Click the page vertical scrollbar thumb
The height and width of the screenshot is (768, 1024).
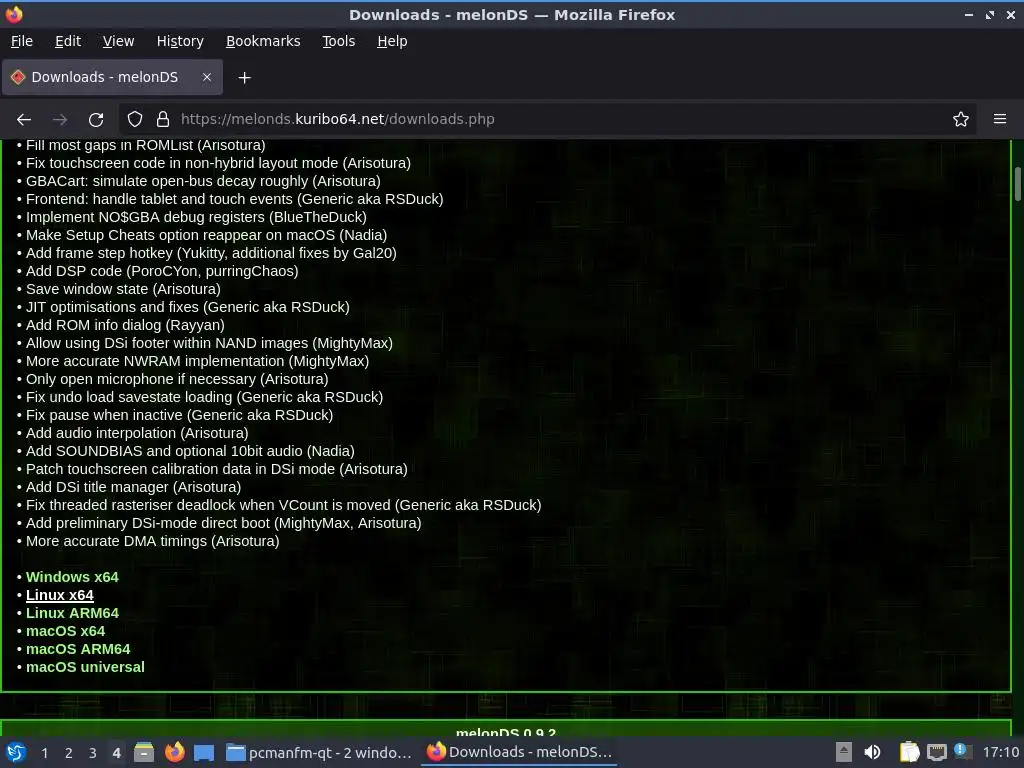[1017, 184]
